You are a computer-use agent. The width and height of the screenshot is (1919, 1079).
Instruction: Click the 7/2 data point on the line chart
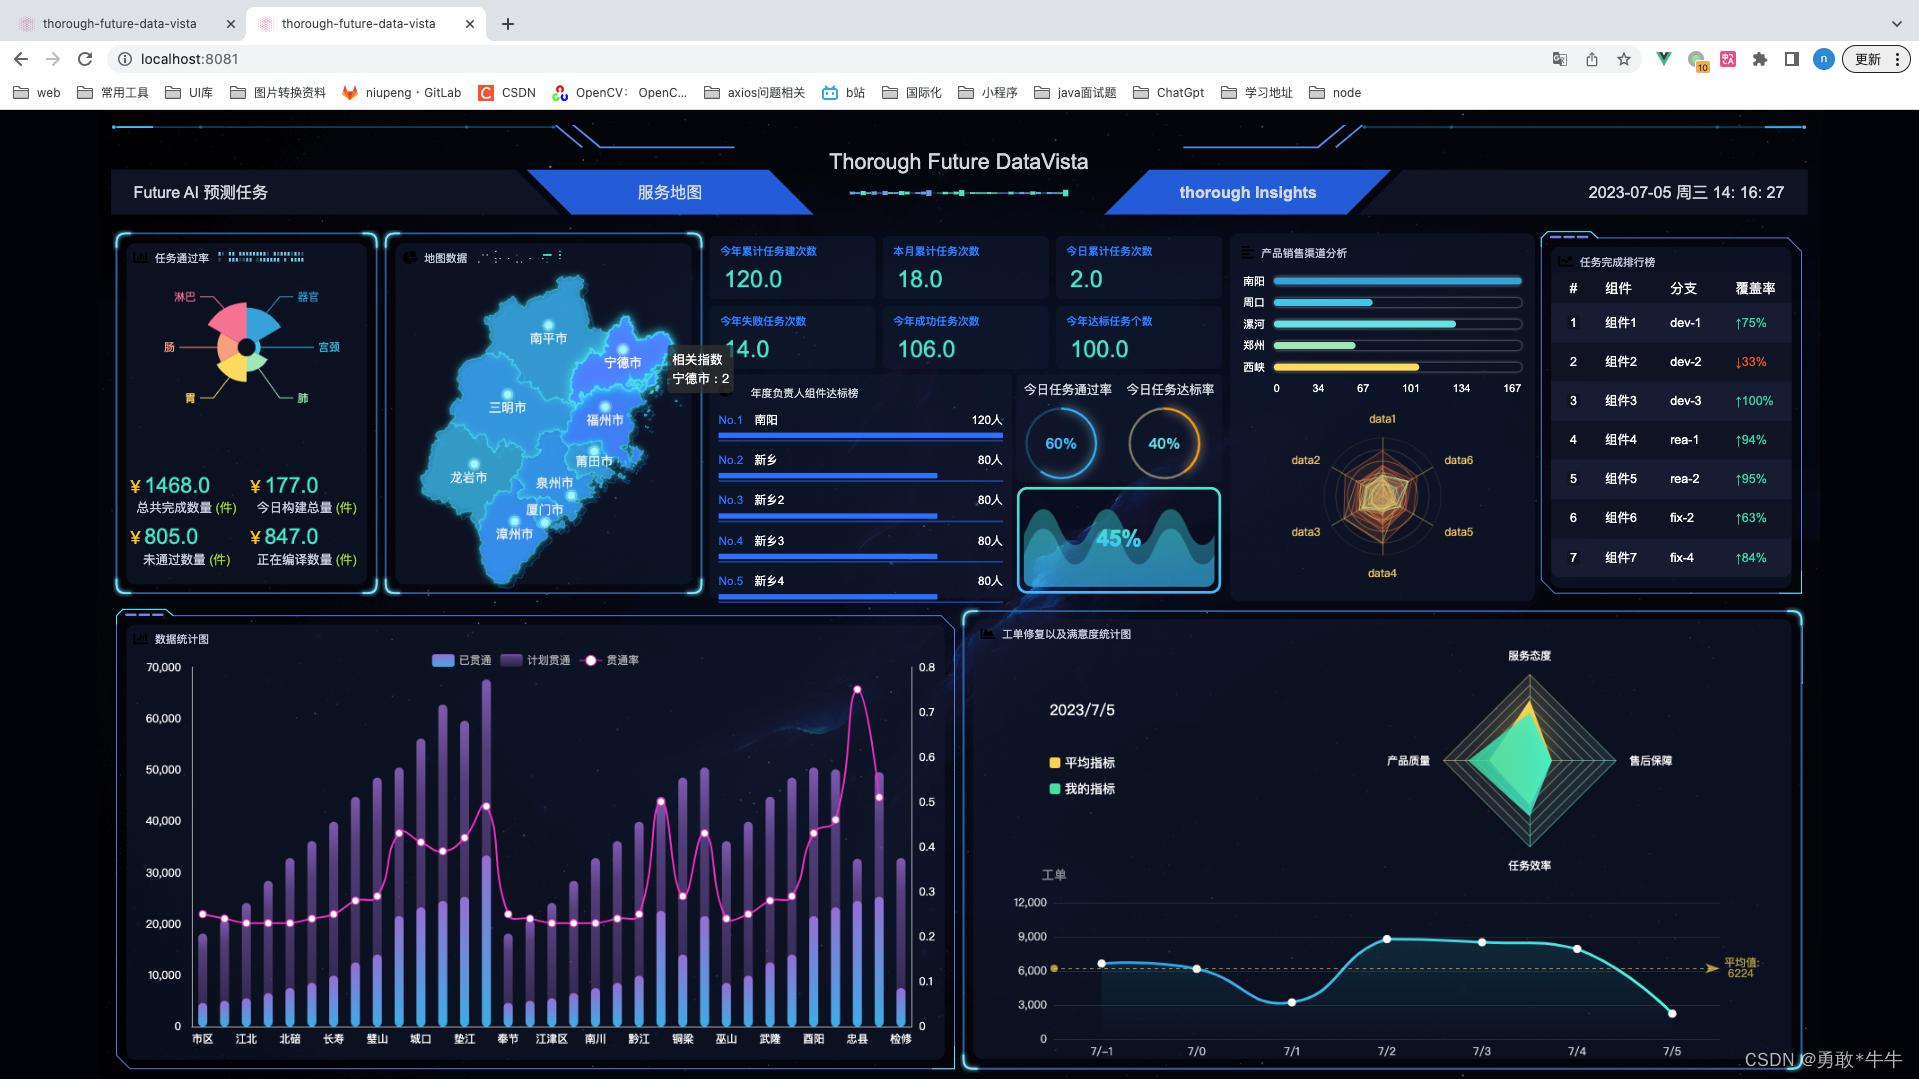click(x=1387, y=939)
